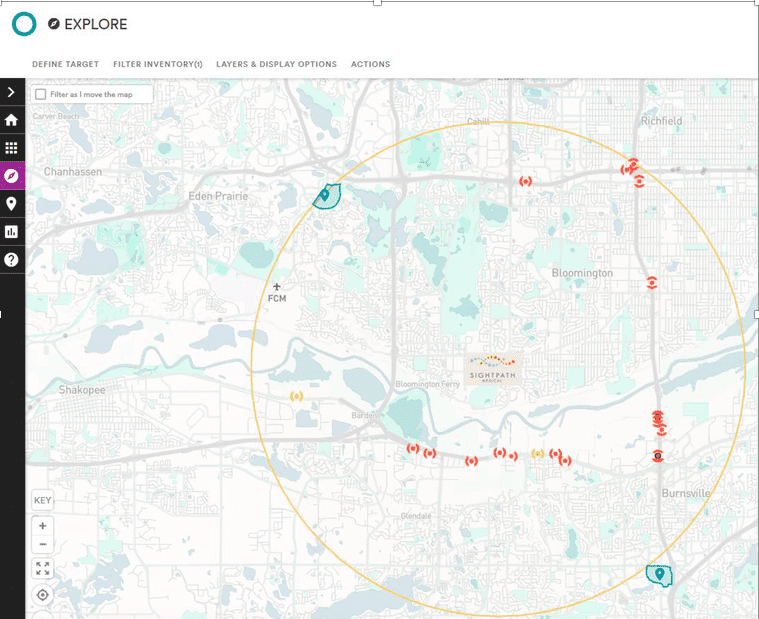Open the Filter Inventory(1) menu
Image resolution: width=759 pixels, height=619 pixels.
pyautogui.click(x=157, y=64)
